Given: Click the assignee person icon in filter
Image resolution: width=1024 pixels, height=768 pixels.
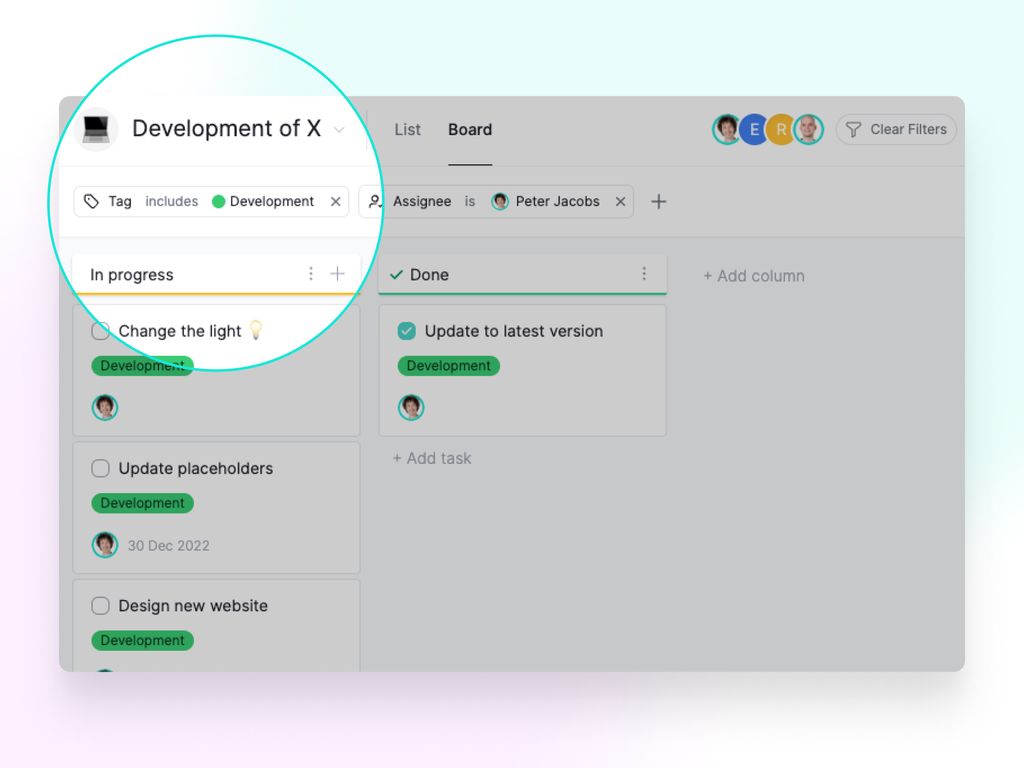Looking at the screenshot, I should (x=375, y=201).
